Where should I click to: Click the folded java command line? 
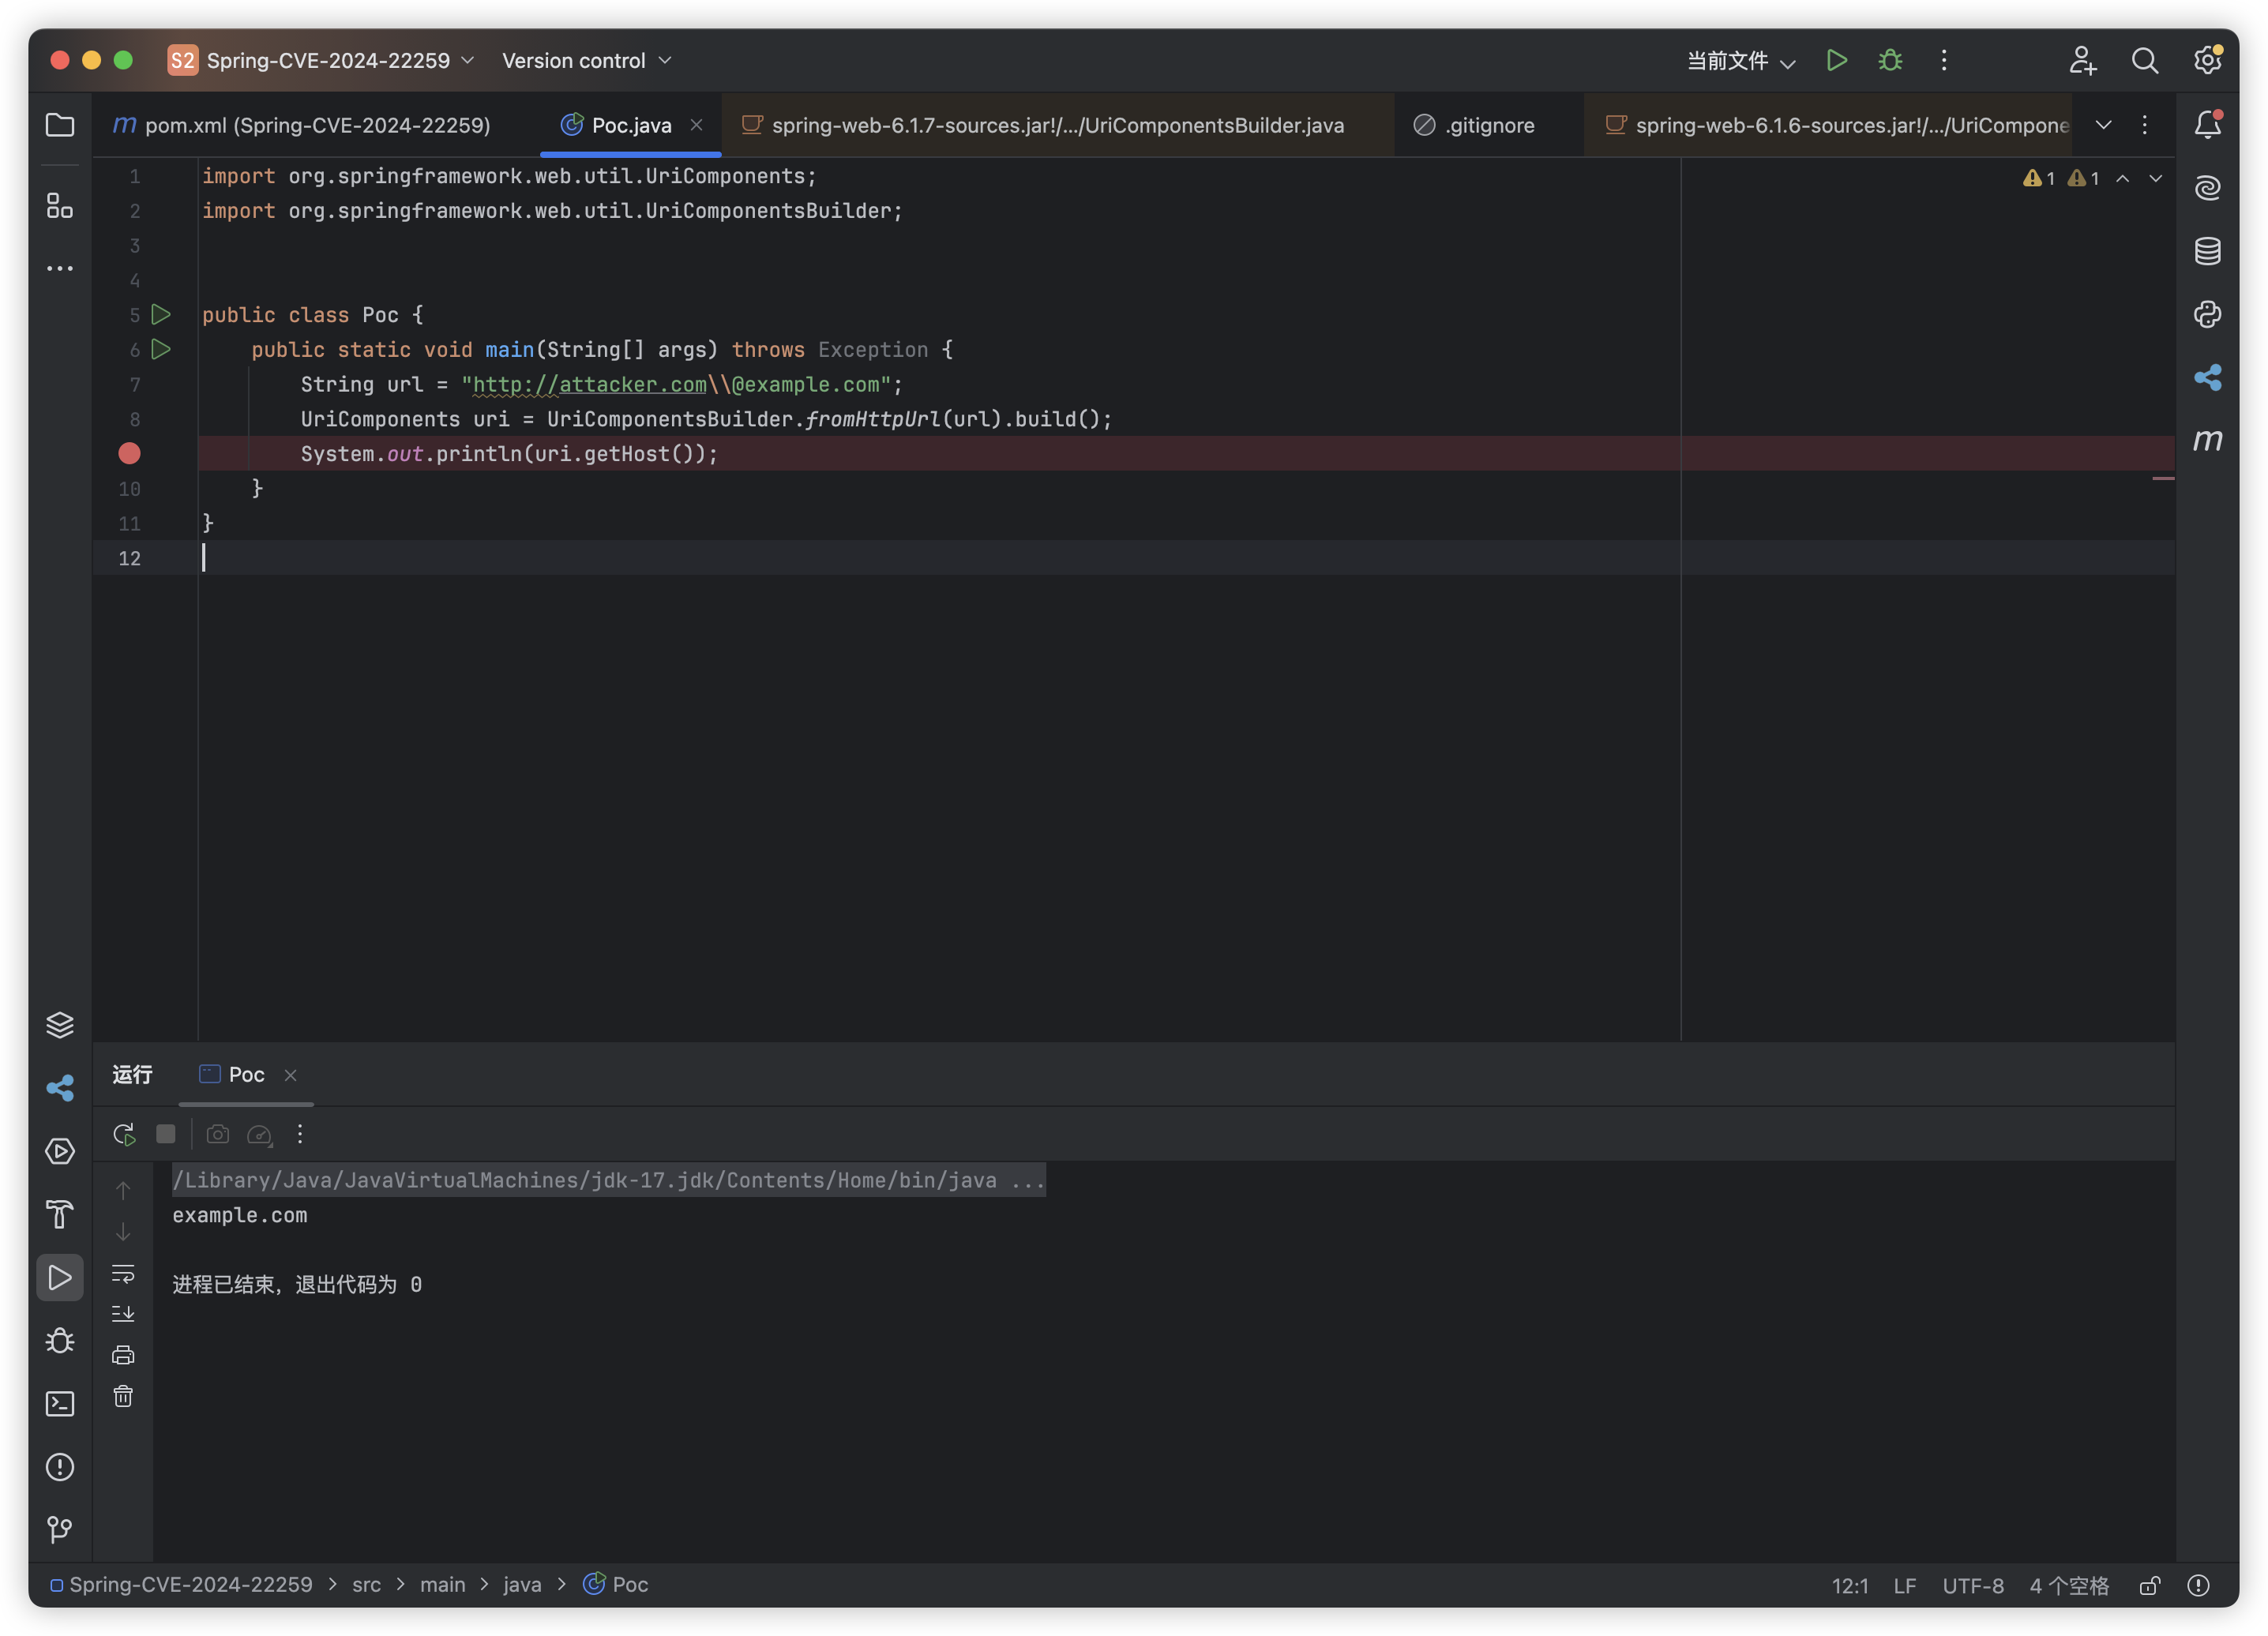(608, 1180)
